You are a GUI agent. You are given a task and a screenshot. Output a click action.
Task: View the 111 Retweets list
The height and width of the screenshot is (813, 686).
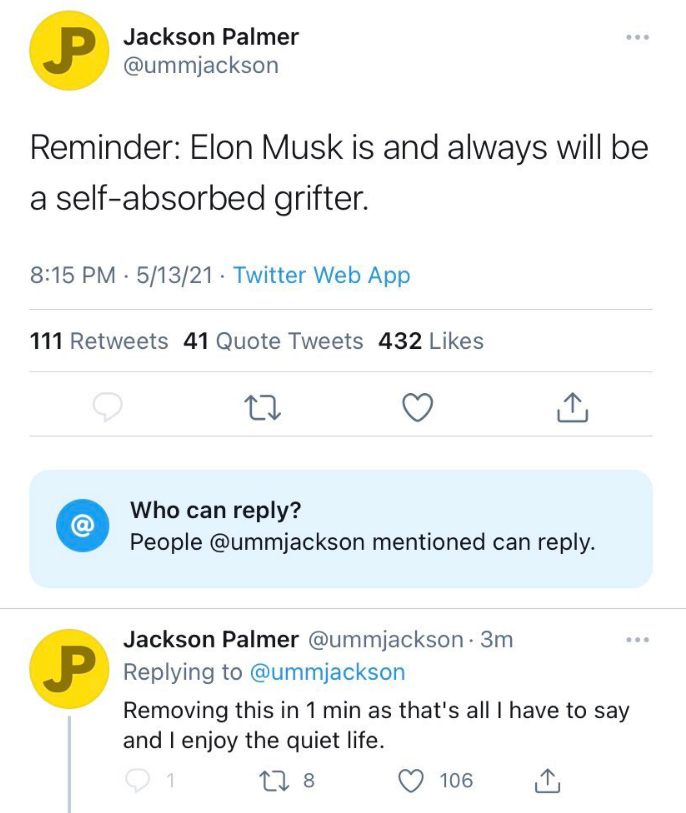(x=99, y=341)
